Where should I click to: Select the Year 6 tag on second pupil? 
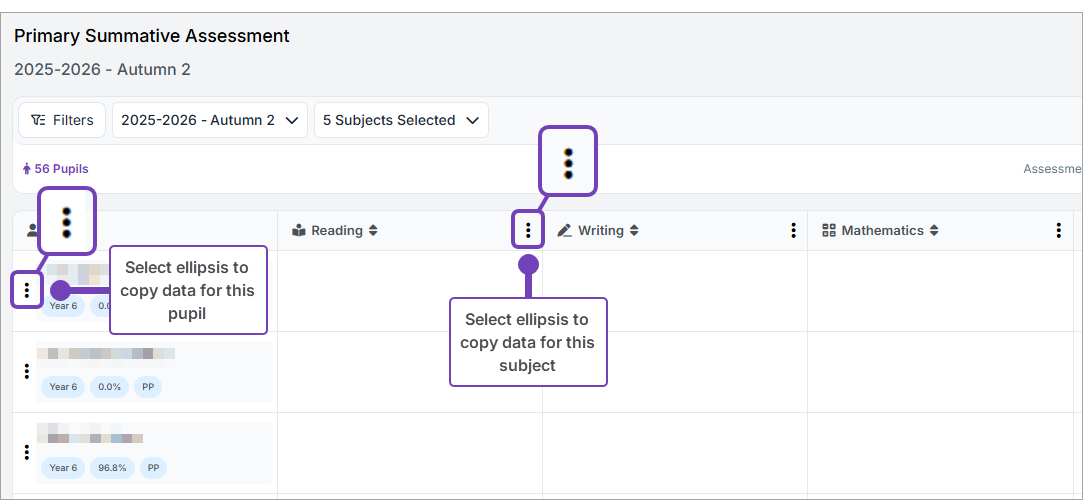pos(63,387)
